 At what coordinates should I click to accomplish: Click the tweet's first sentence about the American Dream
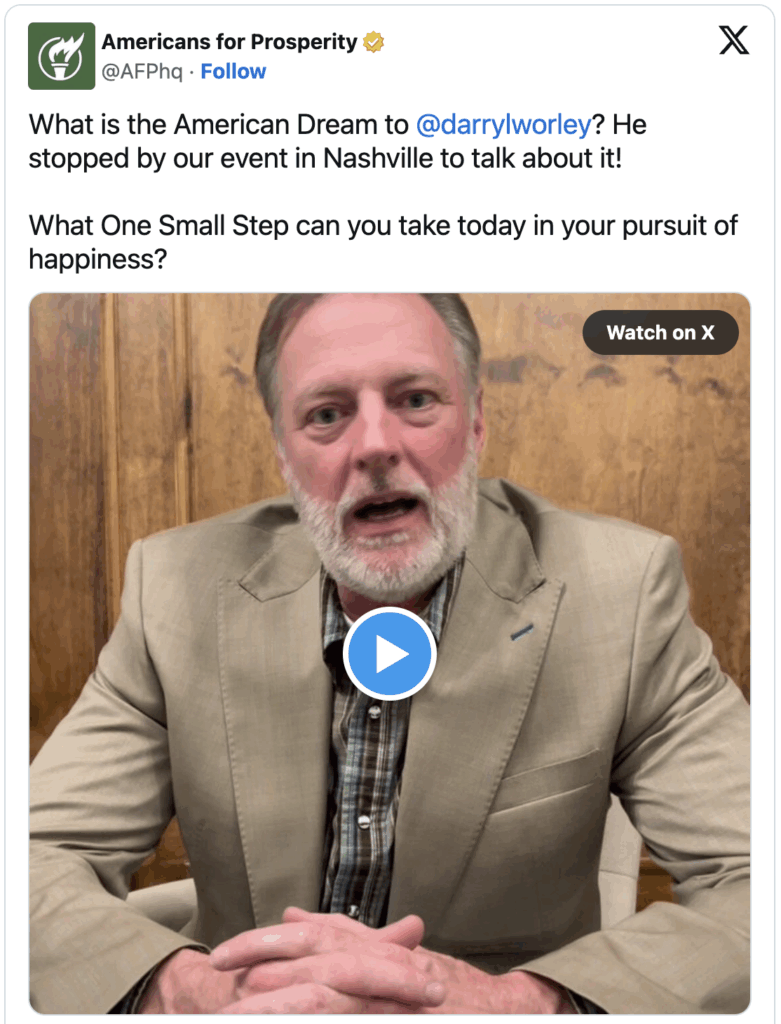click(310, 125)
